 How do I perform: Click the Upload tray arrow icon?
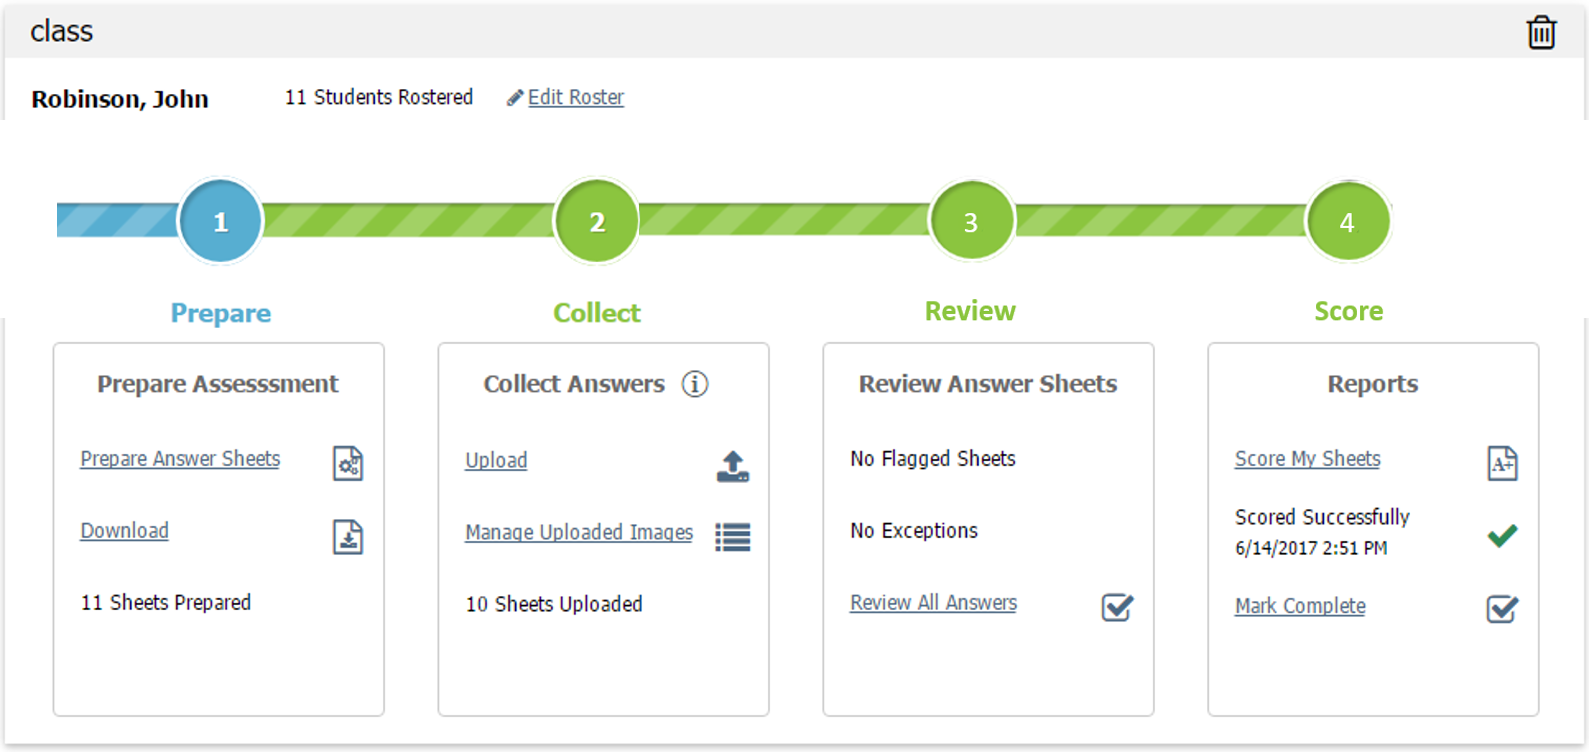[x=733, y=466]
